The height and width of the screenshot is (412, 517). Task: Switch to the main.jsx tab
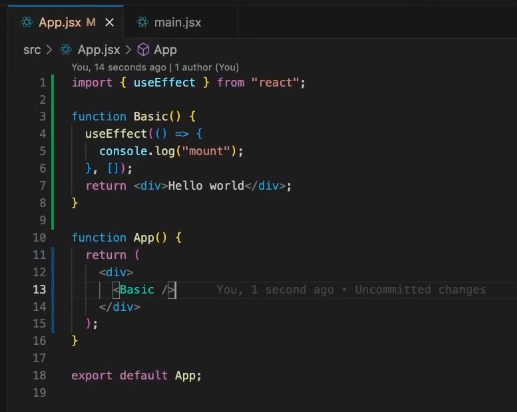[169, 22]
